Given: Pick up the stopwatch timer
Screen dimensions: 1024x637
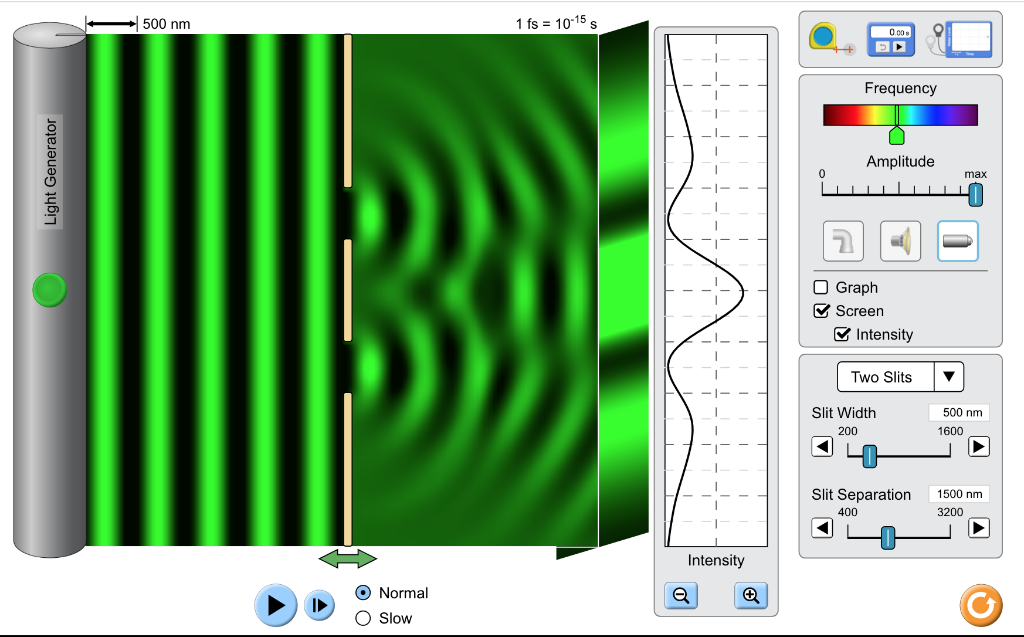Looking at the screenshot, I should [889, 38].
